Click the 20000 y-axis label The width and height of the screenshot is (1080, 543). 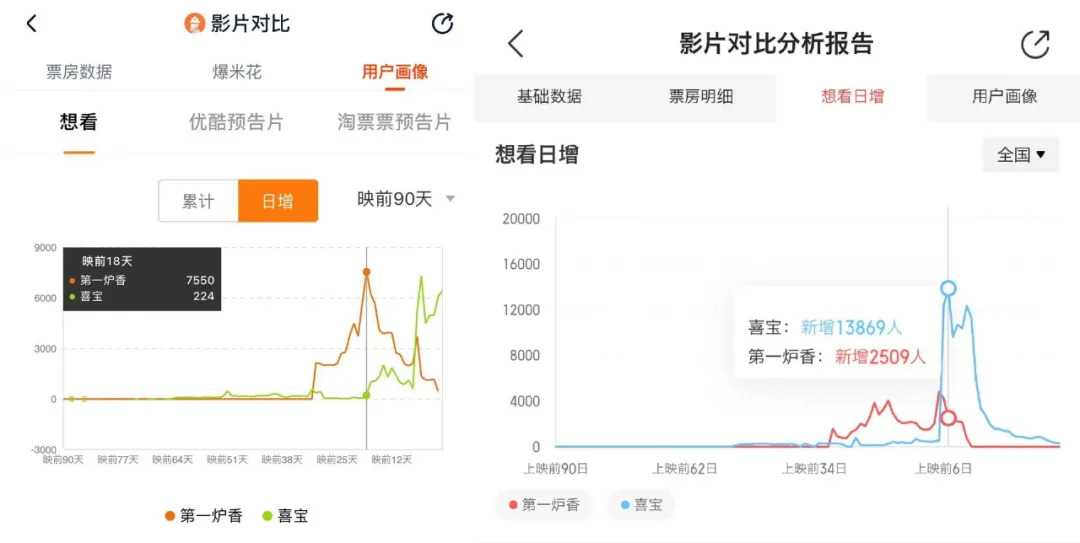click(519, 219)
